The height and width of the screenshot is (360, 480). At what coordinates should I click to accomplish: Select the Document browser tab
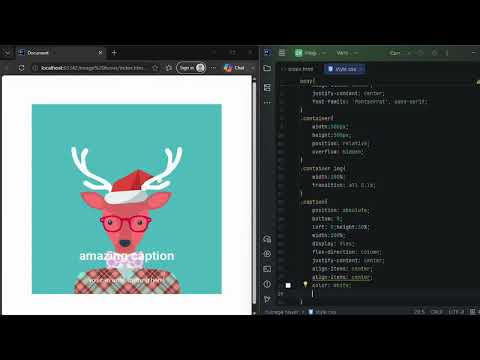60,53
